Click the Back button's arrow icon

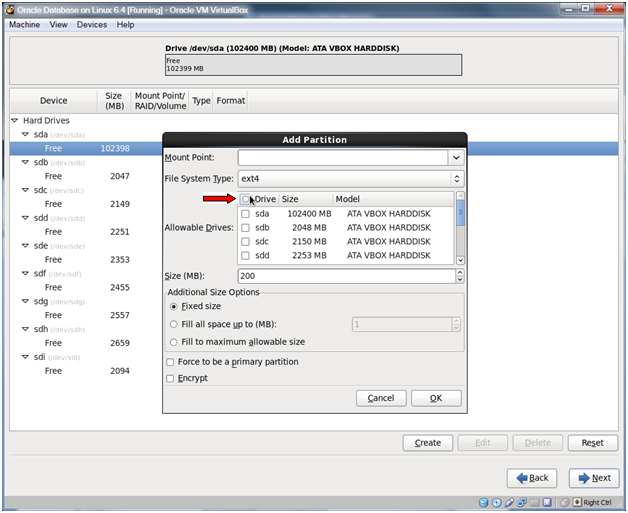pos(521,478)
